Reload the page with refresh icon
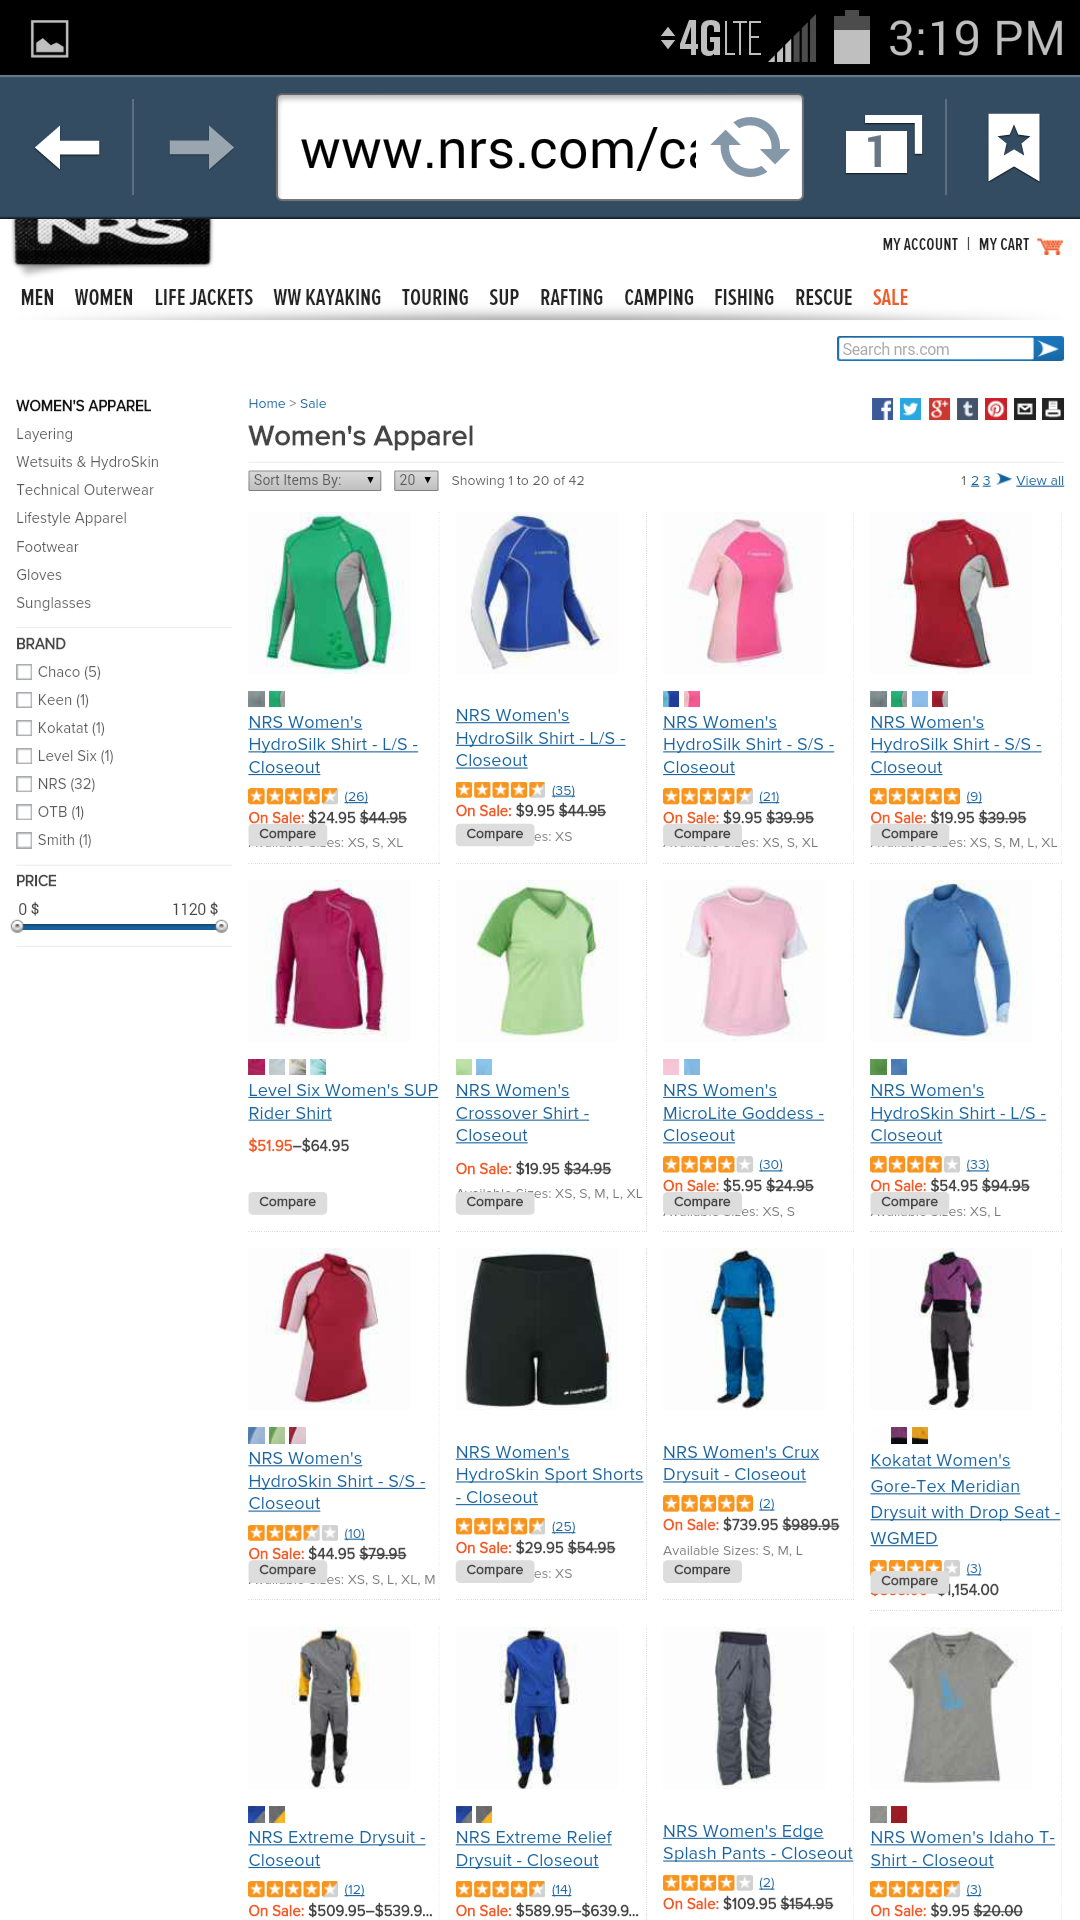The image size is (1080, 1920). [x=751, y=147]
